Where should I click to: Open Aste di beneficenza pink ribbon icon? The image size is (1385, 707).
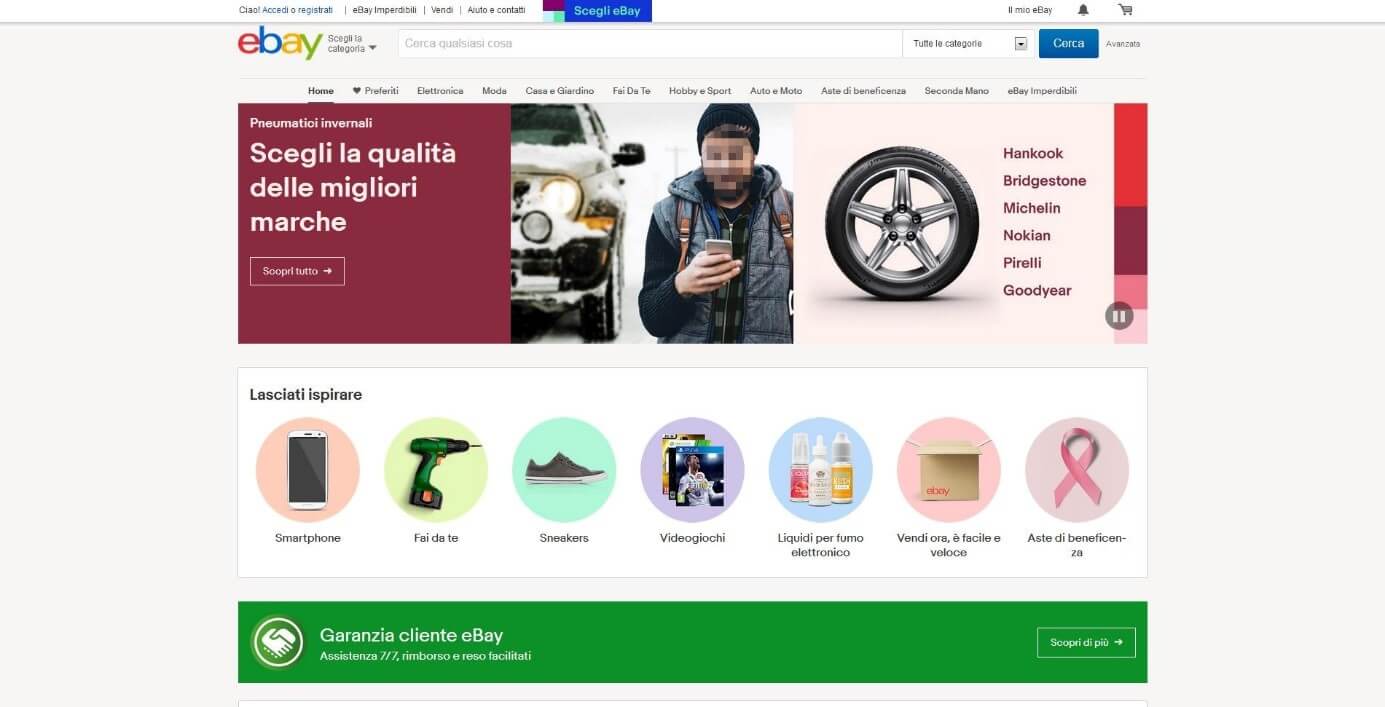pos(1077,470)
